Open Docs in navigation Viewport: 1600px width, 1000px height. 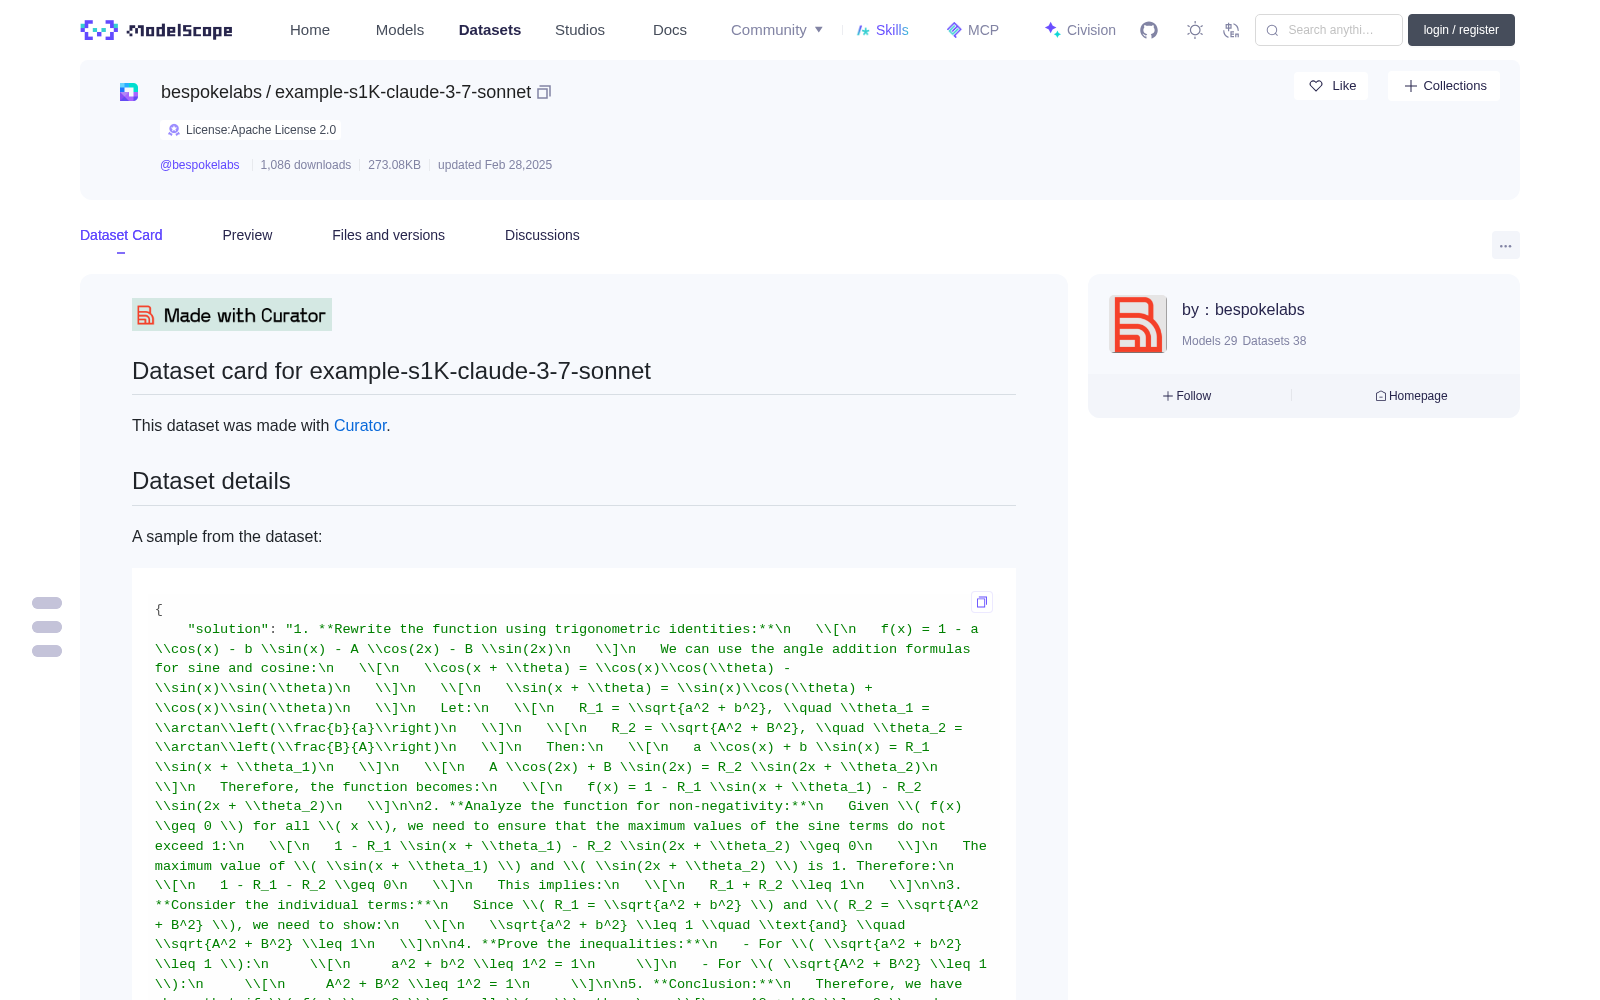coord(670,30)
